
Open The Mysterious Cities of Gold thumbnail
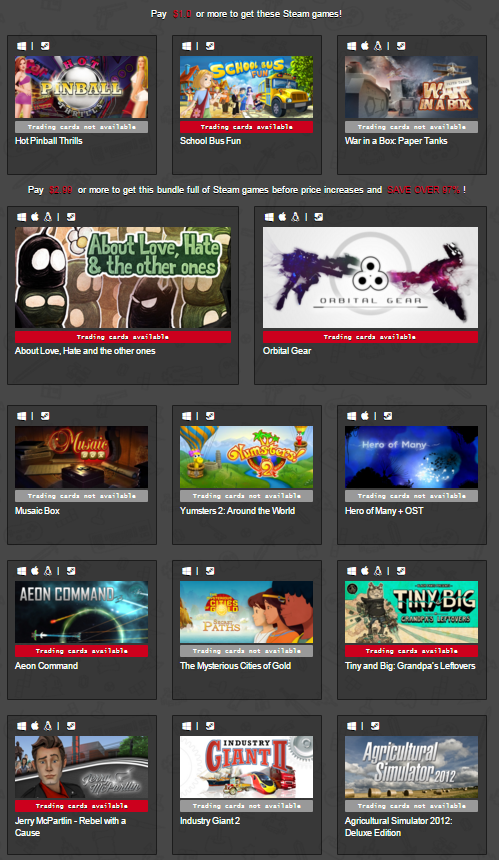pos(246,612)
